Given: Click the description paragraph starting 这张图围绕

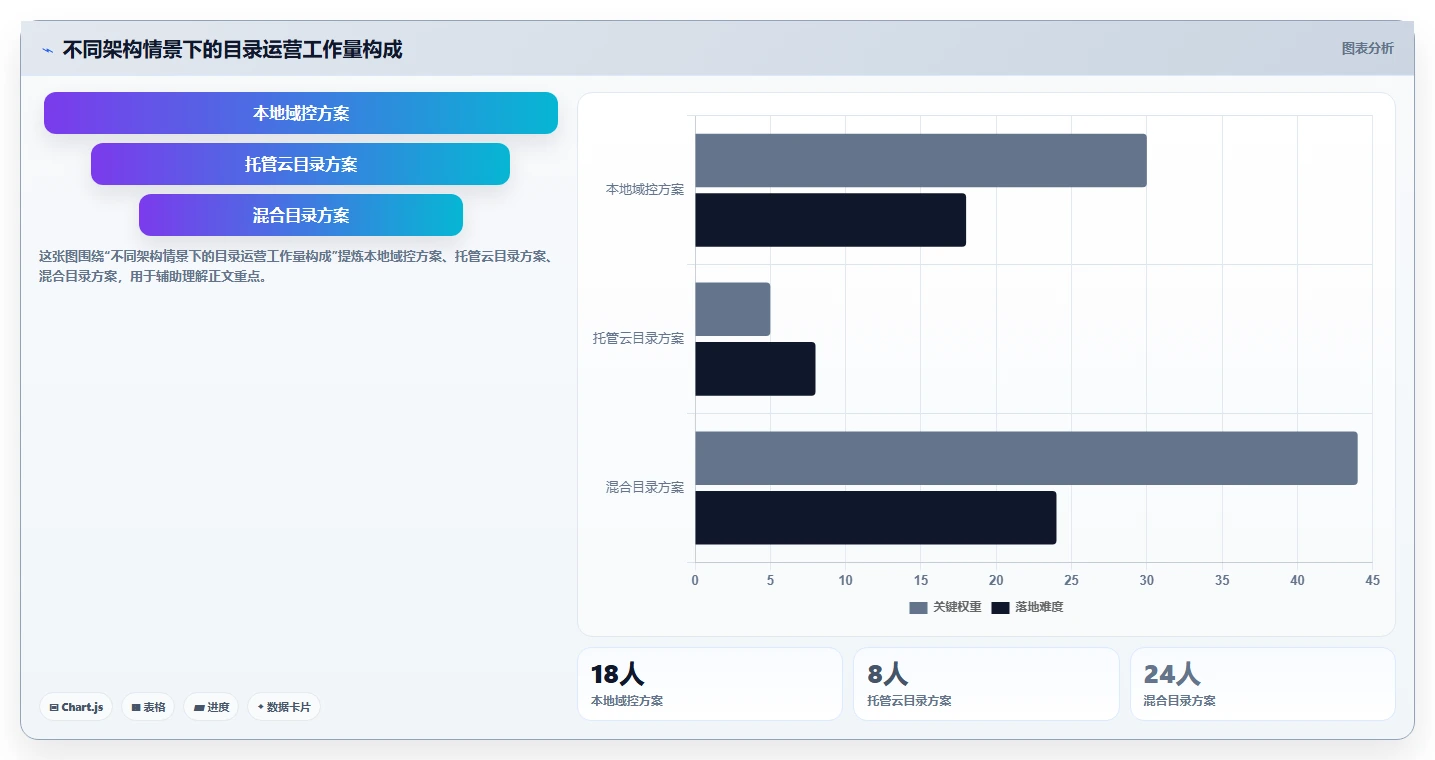Looking at the screenshot, I should click(296, 266).
